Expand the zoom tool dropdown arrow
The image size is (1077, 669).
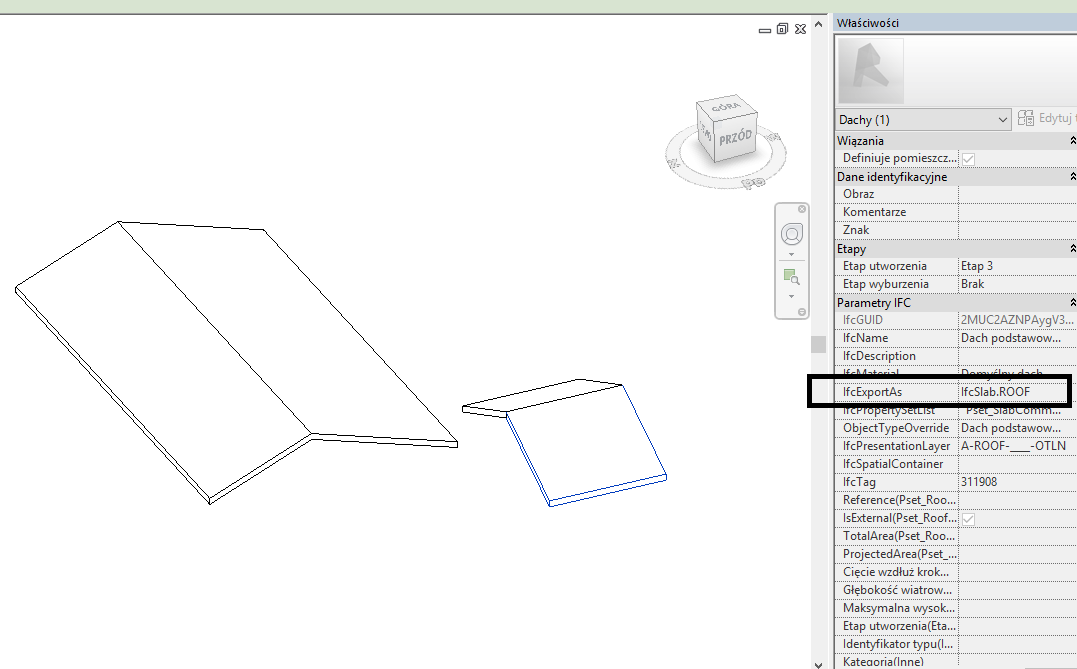click(x=791, y=297)
